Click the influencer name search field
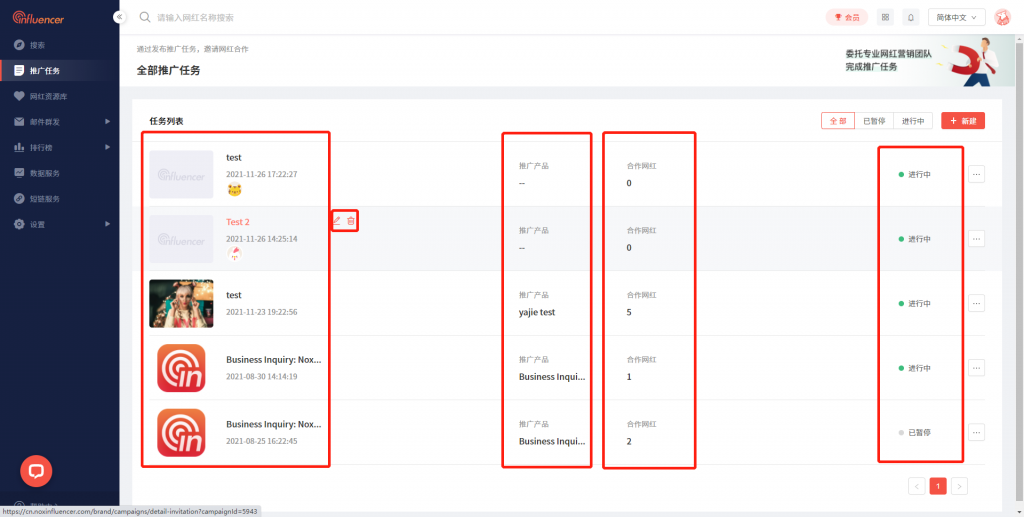The image size is (1024, 517). (x=300, y=17)
